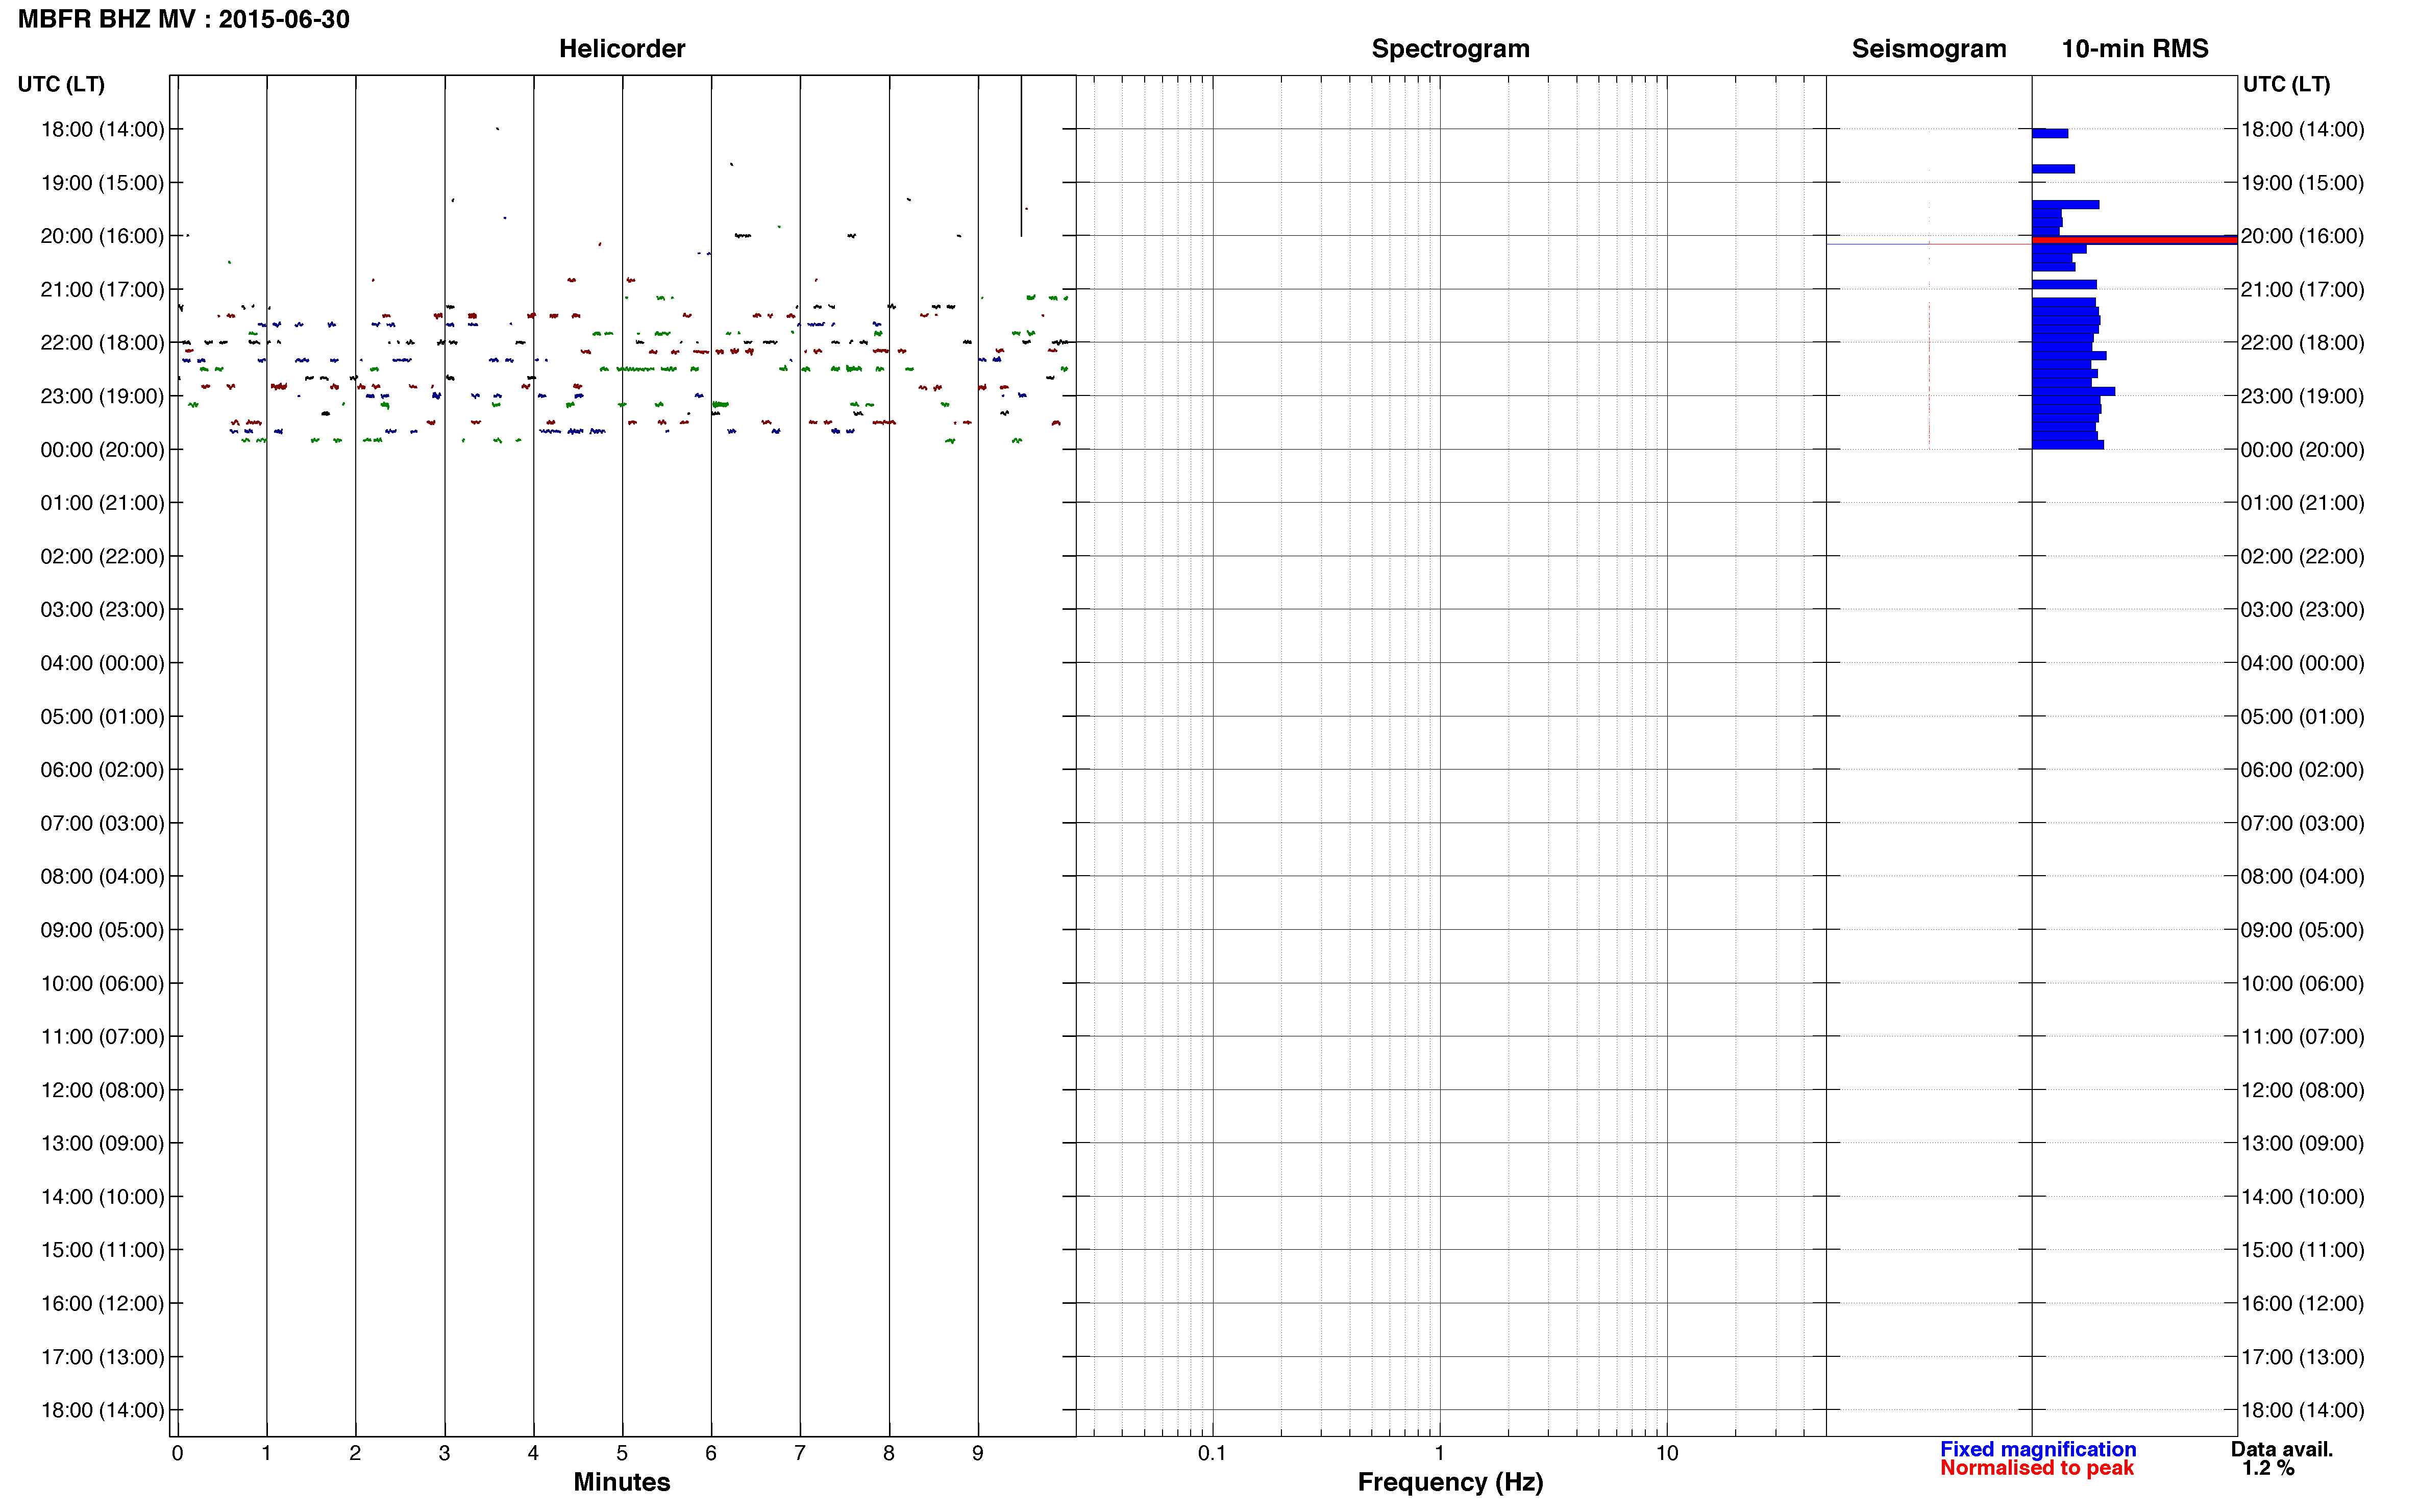Click left-axis label '16:00 (12:00)'
This screenshot has height=1512, width=2419.
[102, 1303]
